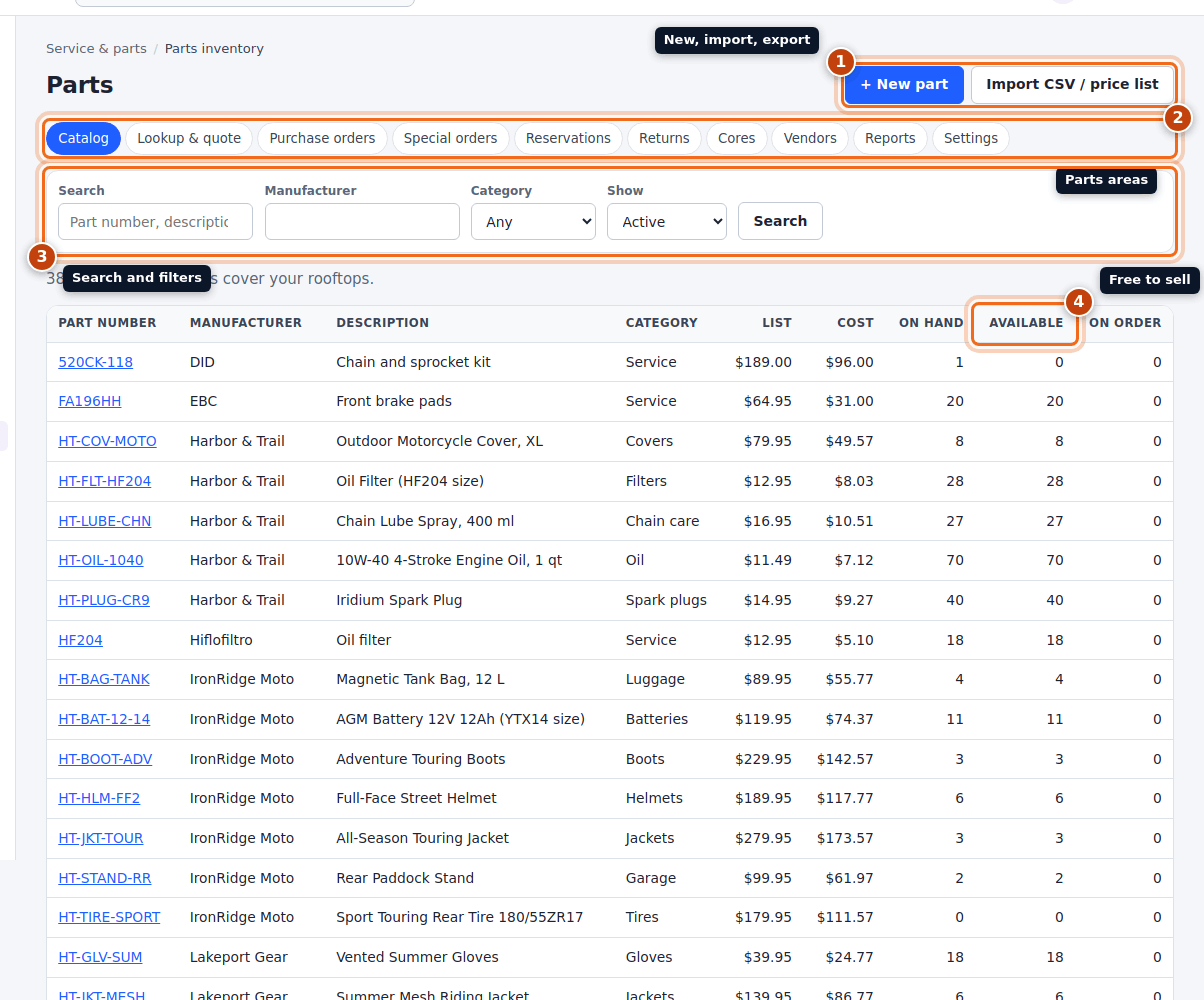This screenshot has width=1204, height=1000.
Task: Open part HT-LUBE-CHN
Action: tap(105, 521)
